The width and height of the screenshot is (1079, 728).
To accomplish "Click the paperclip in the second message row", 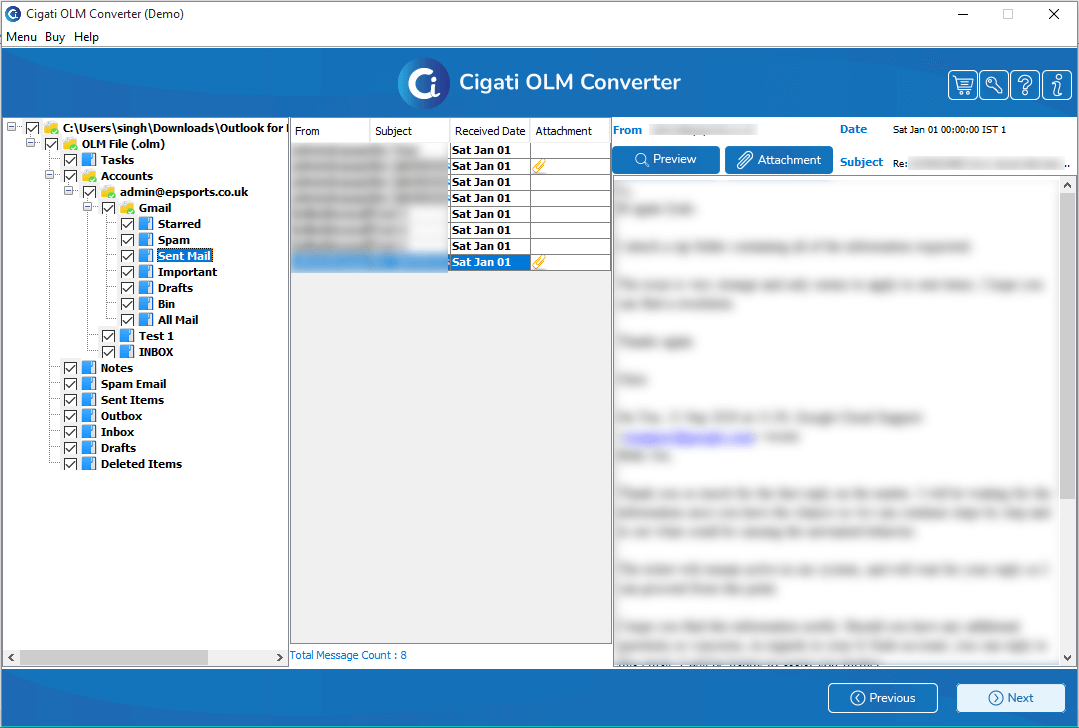I will pyautogui.click(x=539, y=166).
